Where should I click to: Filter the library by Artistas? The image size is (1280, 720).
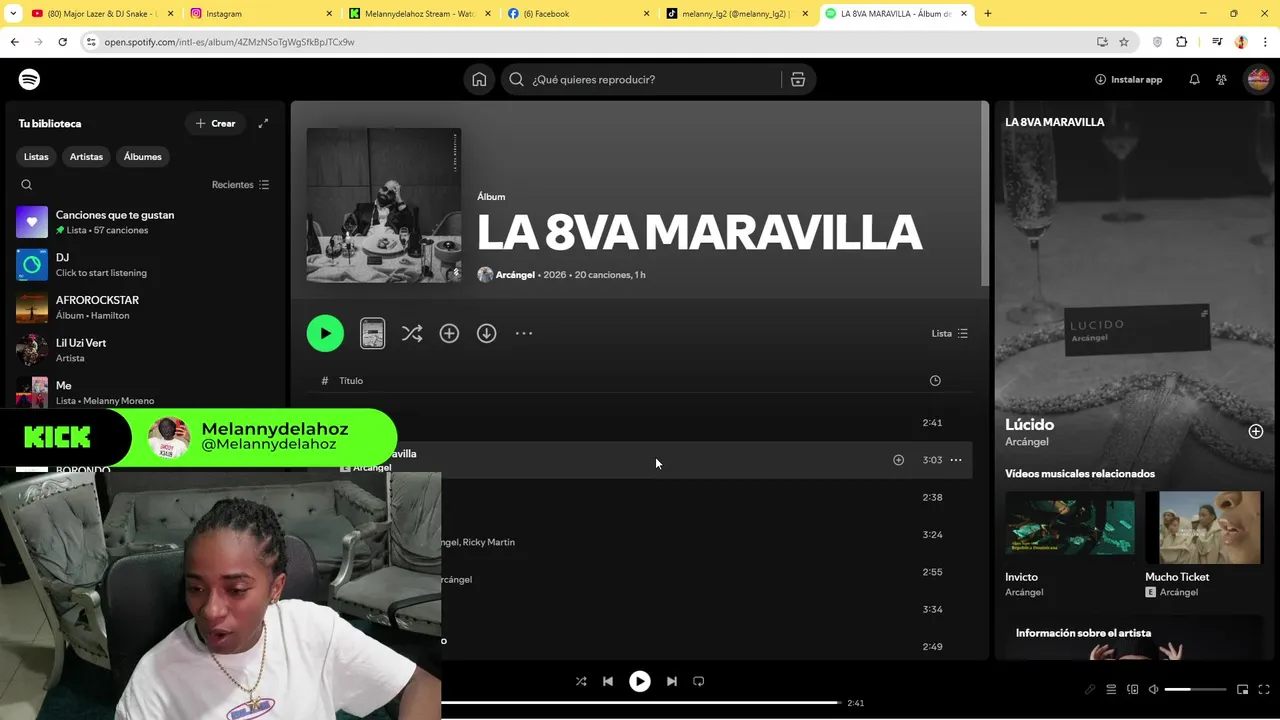[86, 157]
